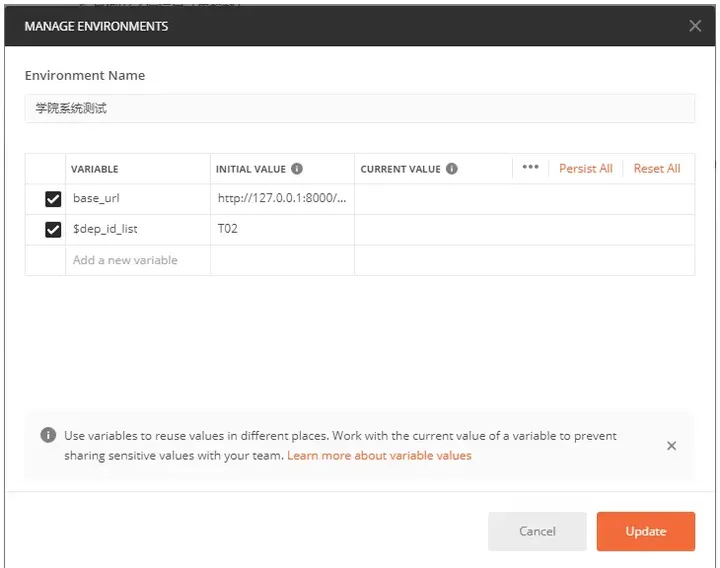Click the Initial Value info icon

pos(297,169)
